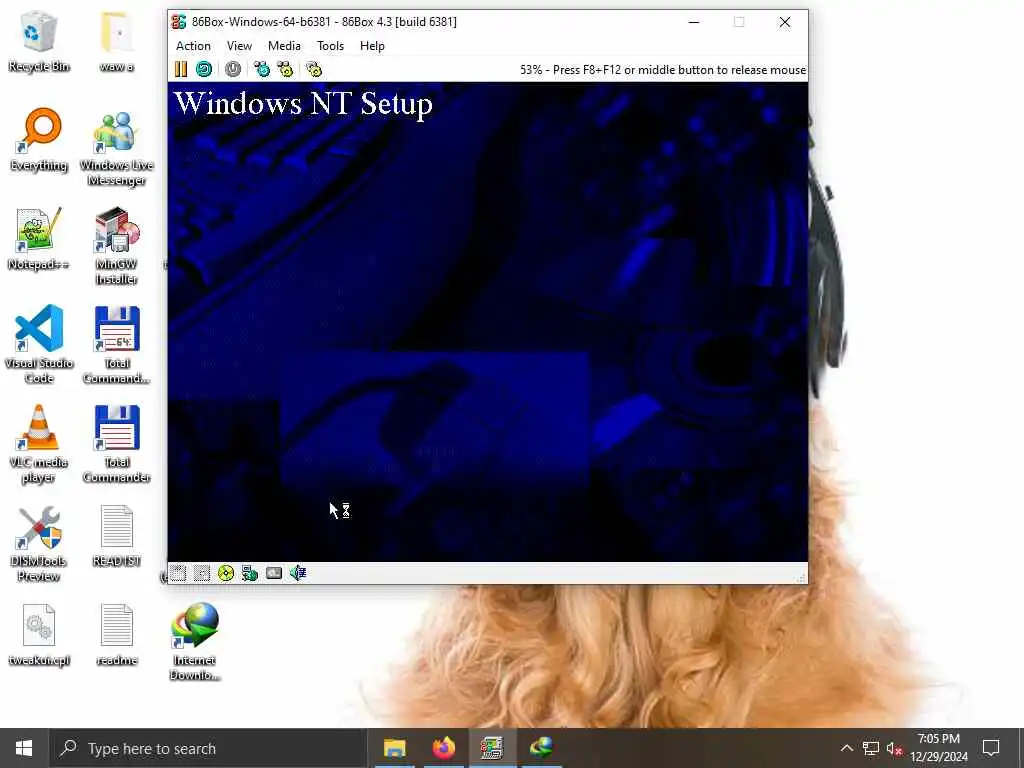Open the clock showing 7:05 PM
Image resolution: width=1024 pixels, height=768 pixels.
point(939,748)
